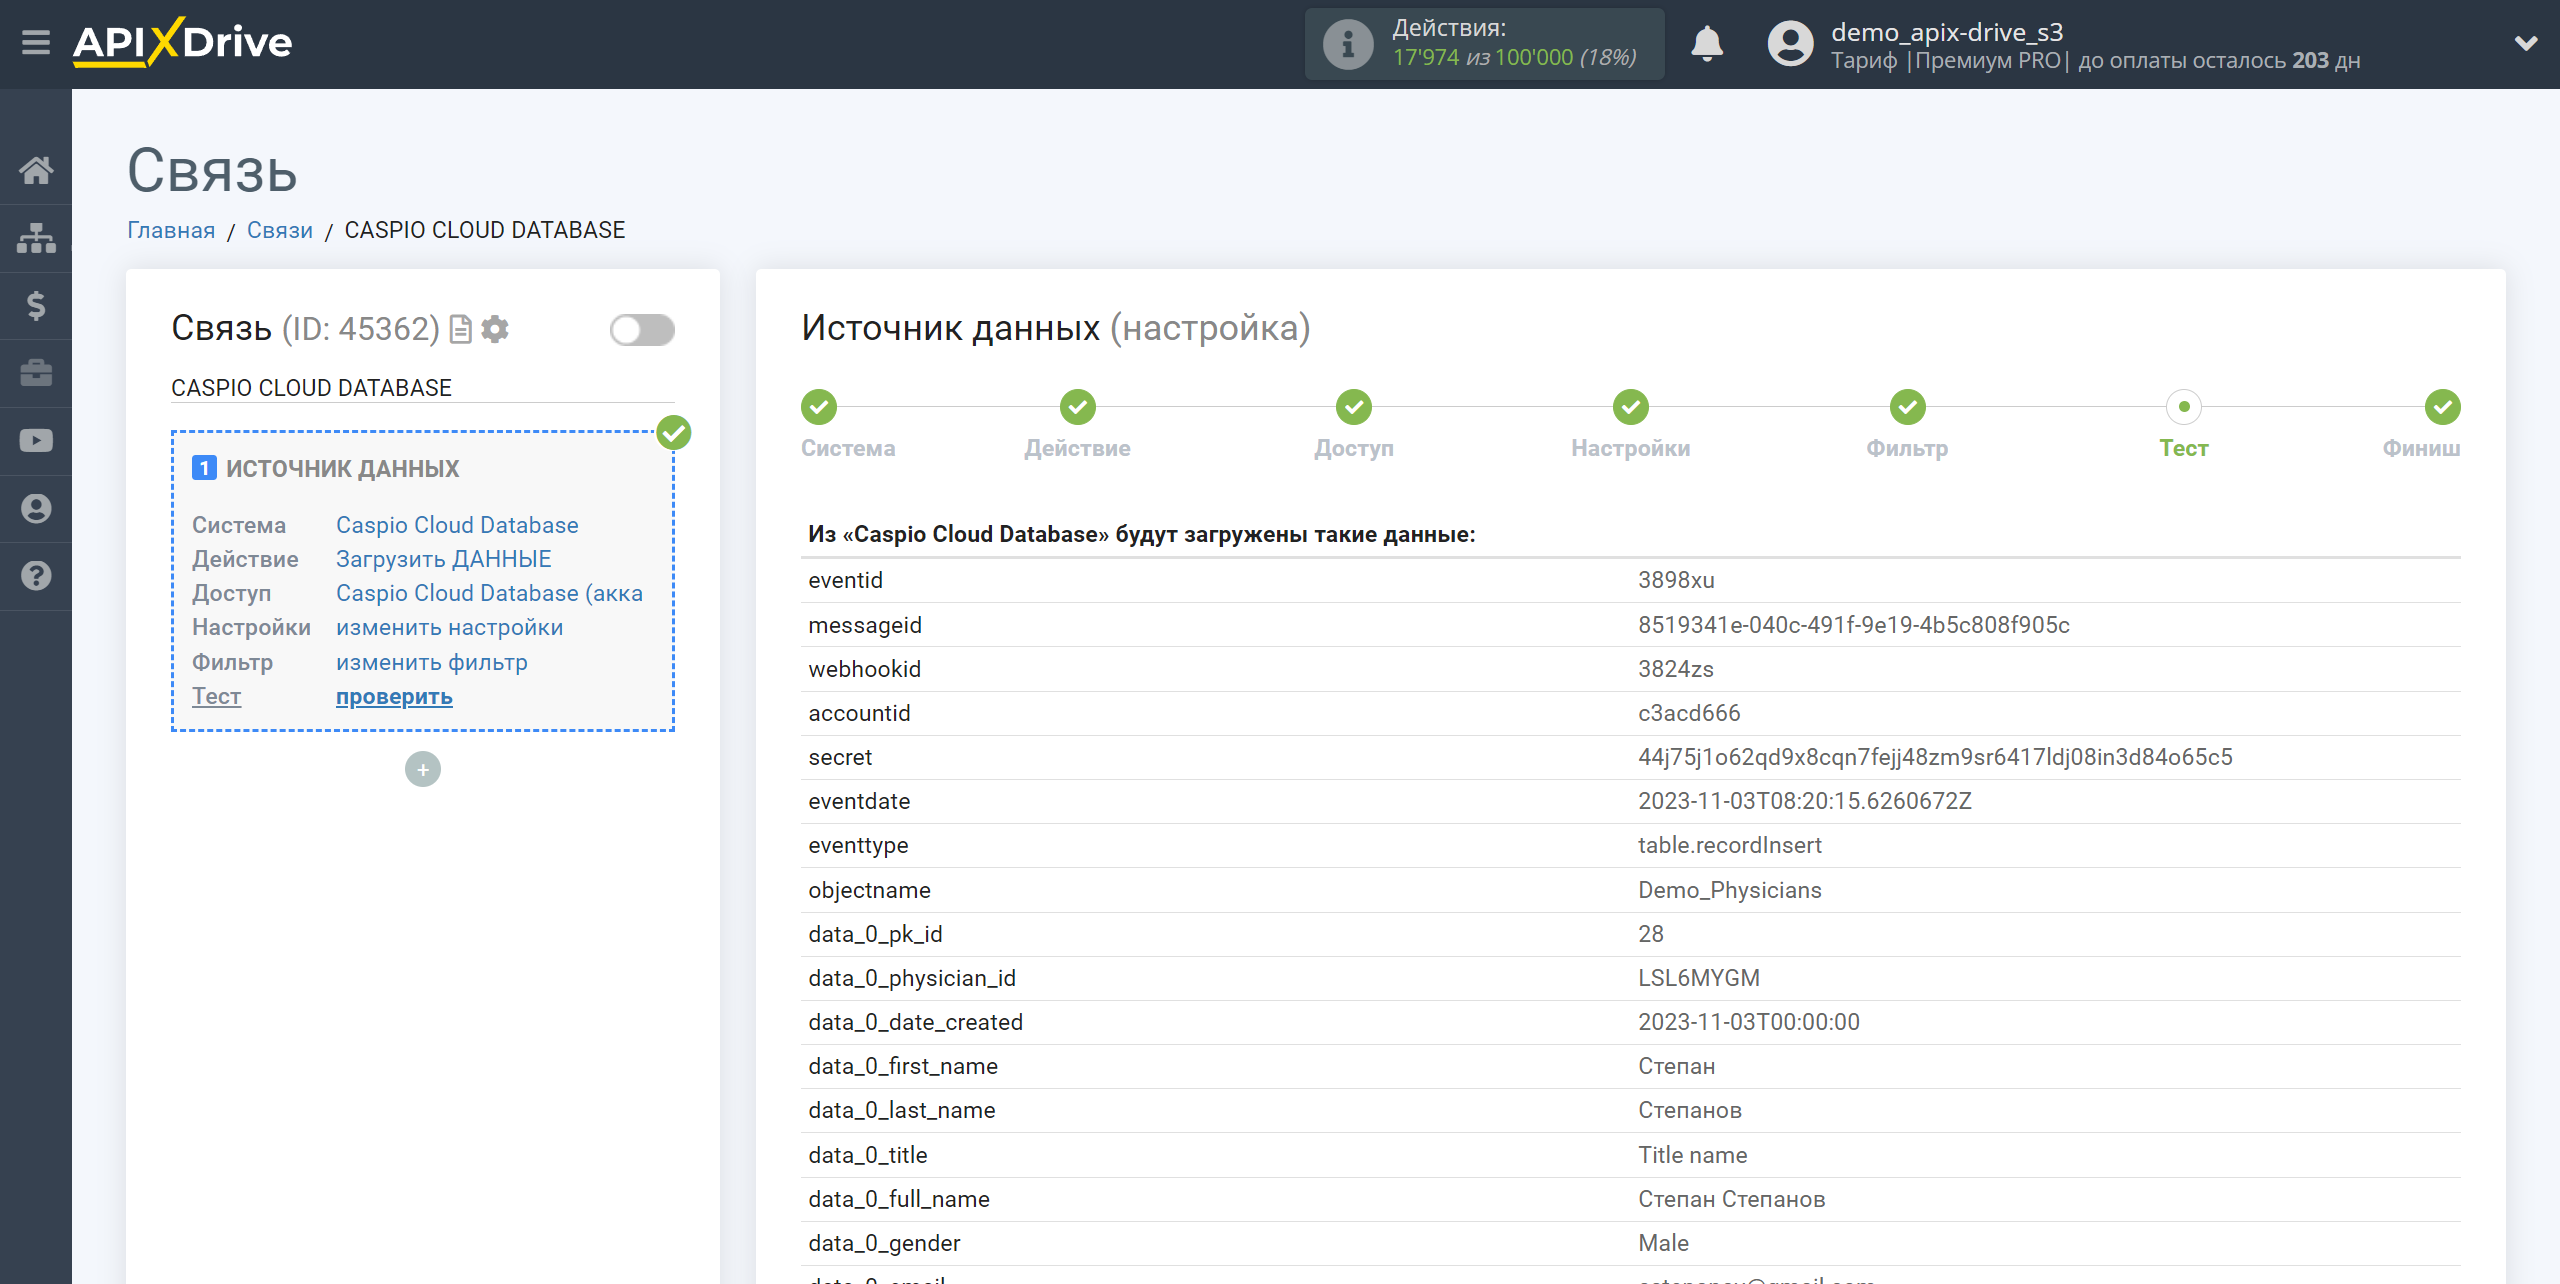The height and width of the screenshot is (1284, 2560).
Task: Open billing dollar icon in sidebar
Action: 36,305
